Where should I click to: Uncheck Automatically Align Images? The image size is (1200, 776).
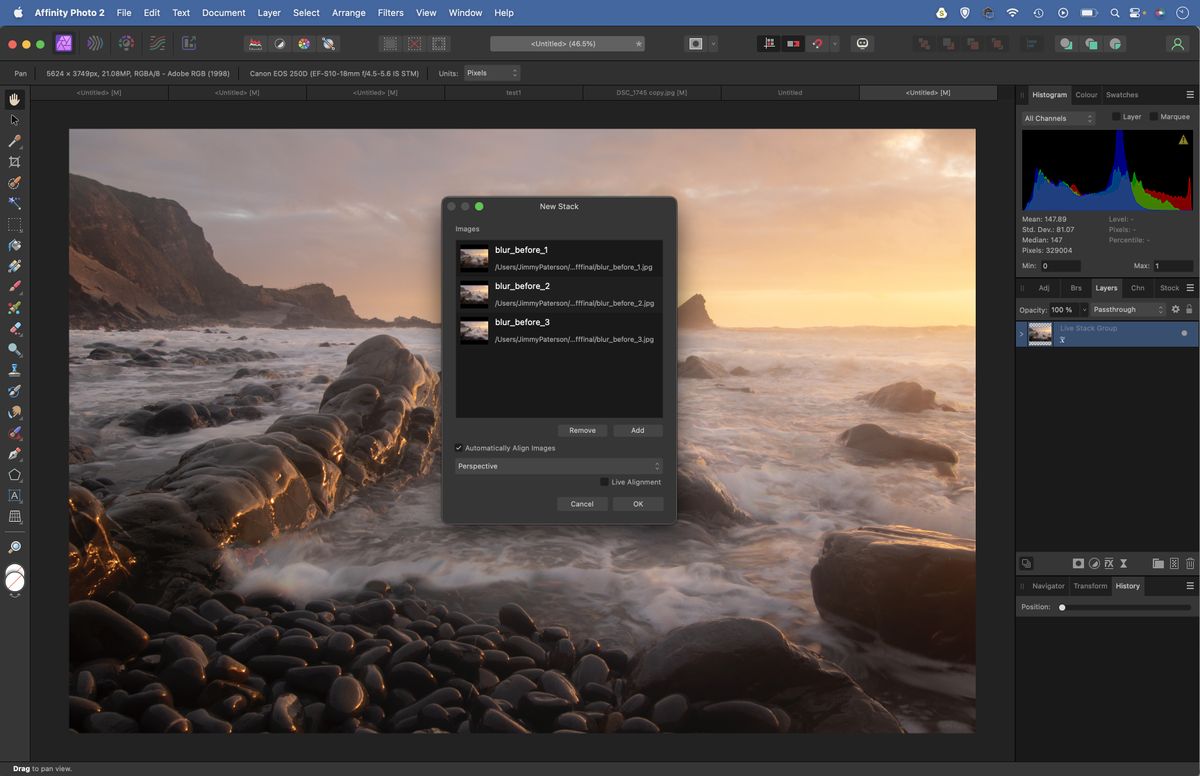(459, 448)
